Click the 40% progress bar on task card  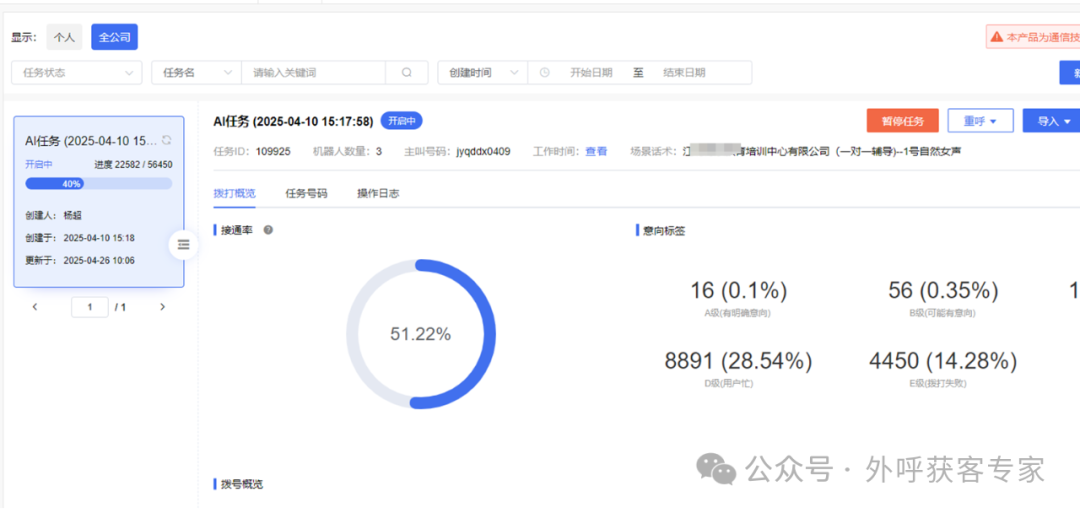98,184
